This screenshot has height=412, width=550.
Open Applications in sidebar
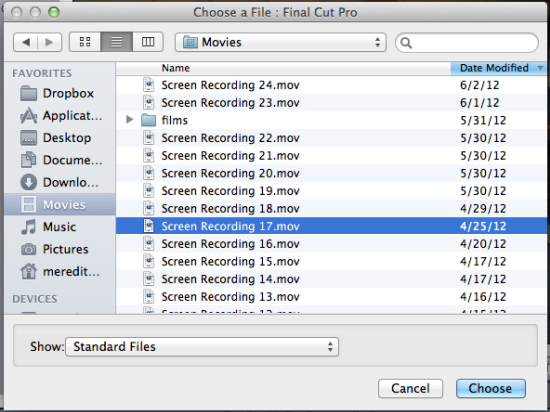61,115
